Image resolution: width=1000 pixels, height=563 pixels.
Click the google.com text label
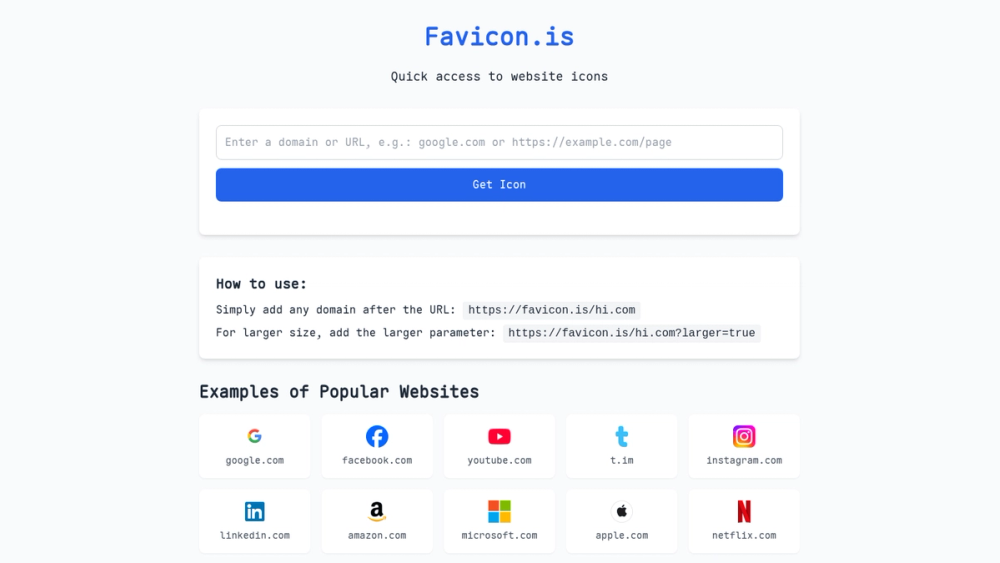click(x=254, y=460)
